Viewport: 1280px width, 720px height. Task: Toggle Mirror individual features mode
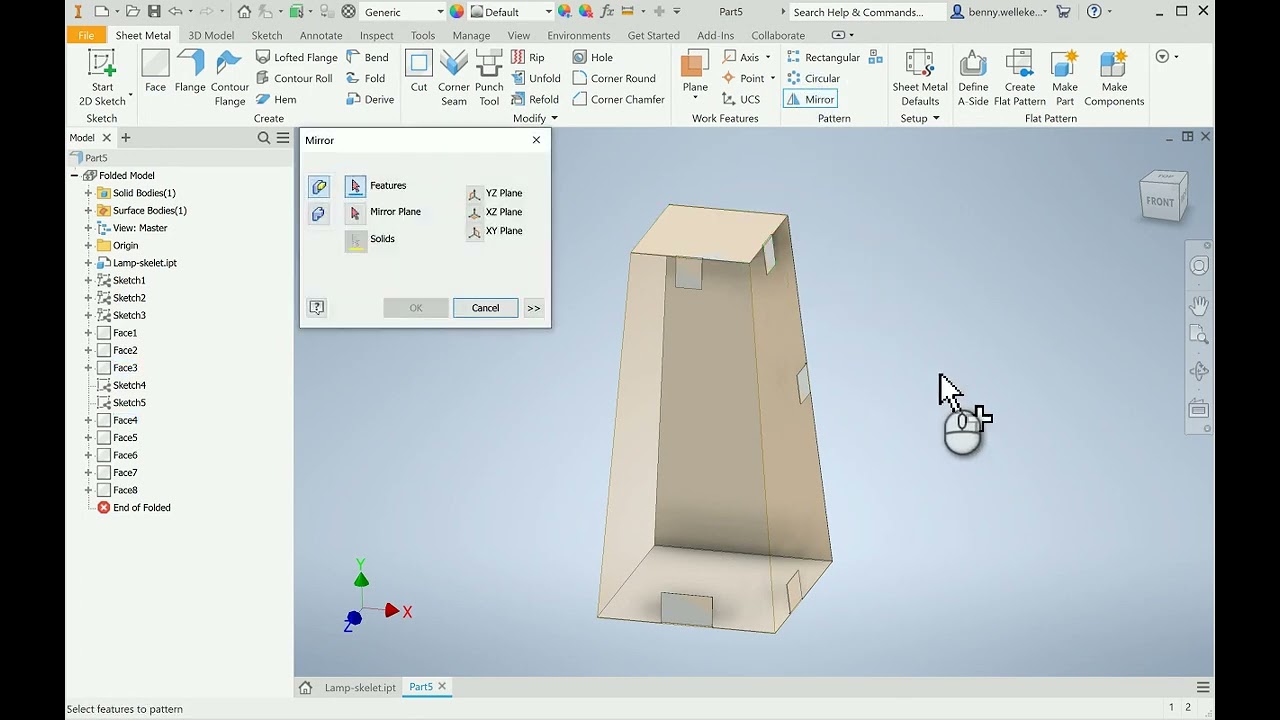point(319,187)
